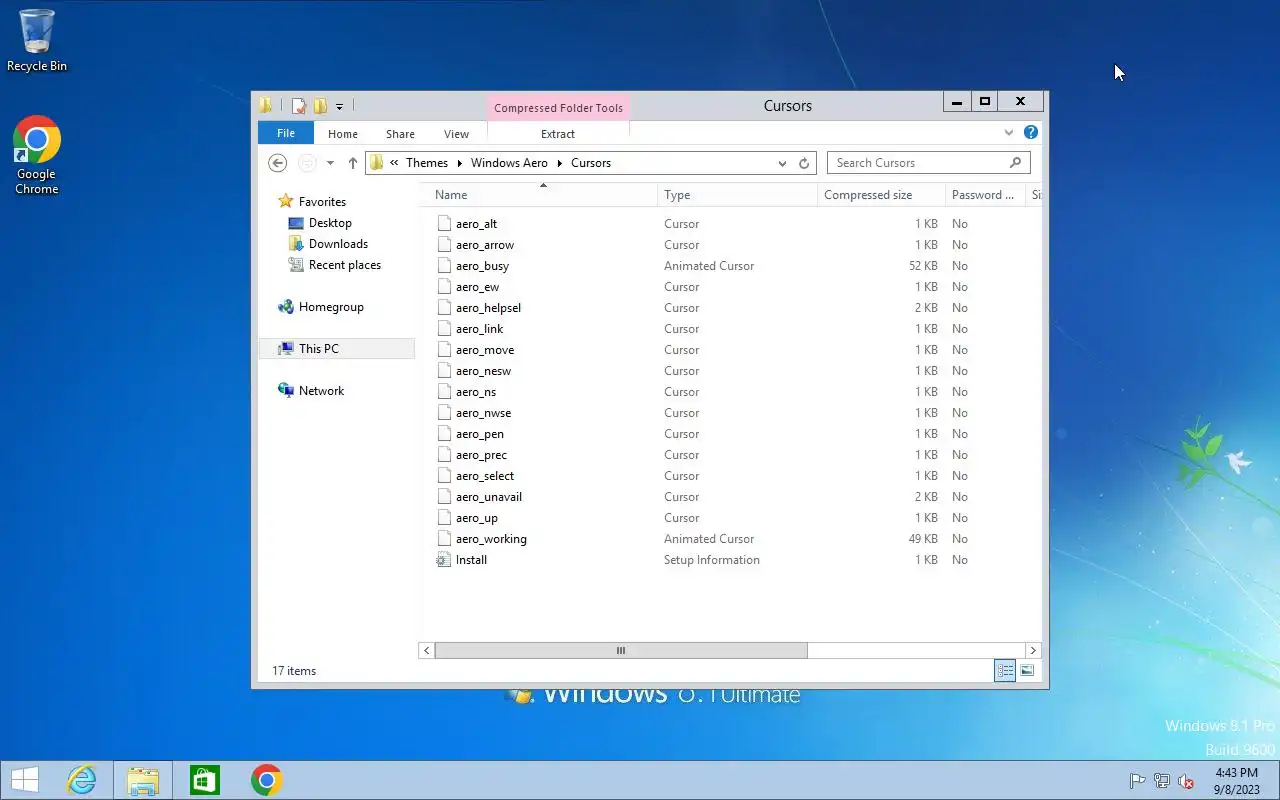Open the Windows Store taskbar icon

point(205,780)
